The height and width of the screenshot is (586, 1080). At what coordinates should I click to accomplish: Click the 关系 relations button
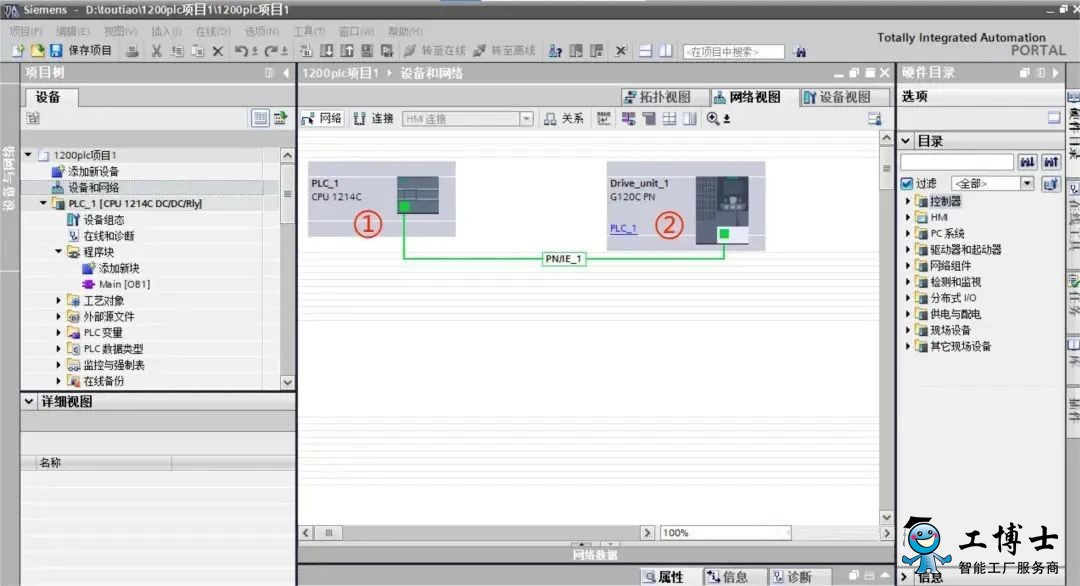[x=563, y=118]
